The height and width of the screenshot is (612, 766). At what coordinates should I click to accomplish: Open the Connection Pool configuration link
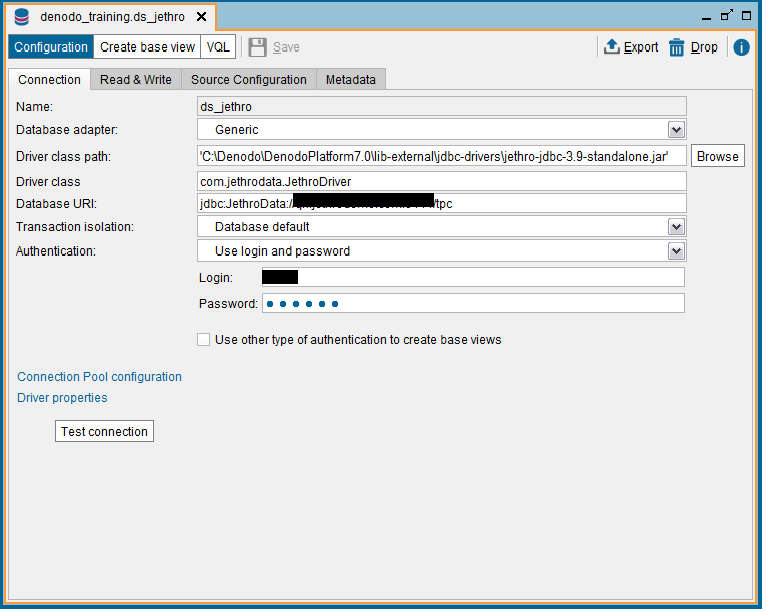(100, 377)
